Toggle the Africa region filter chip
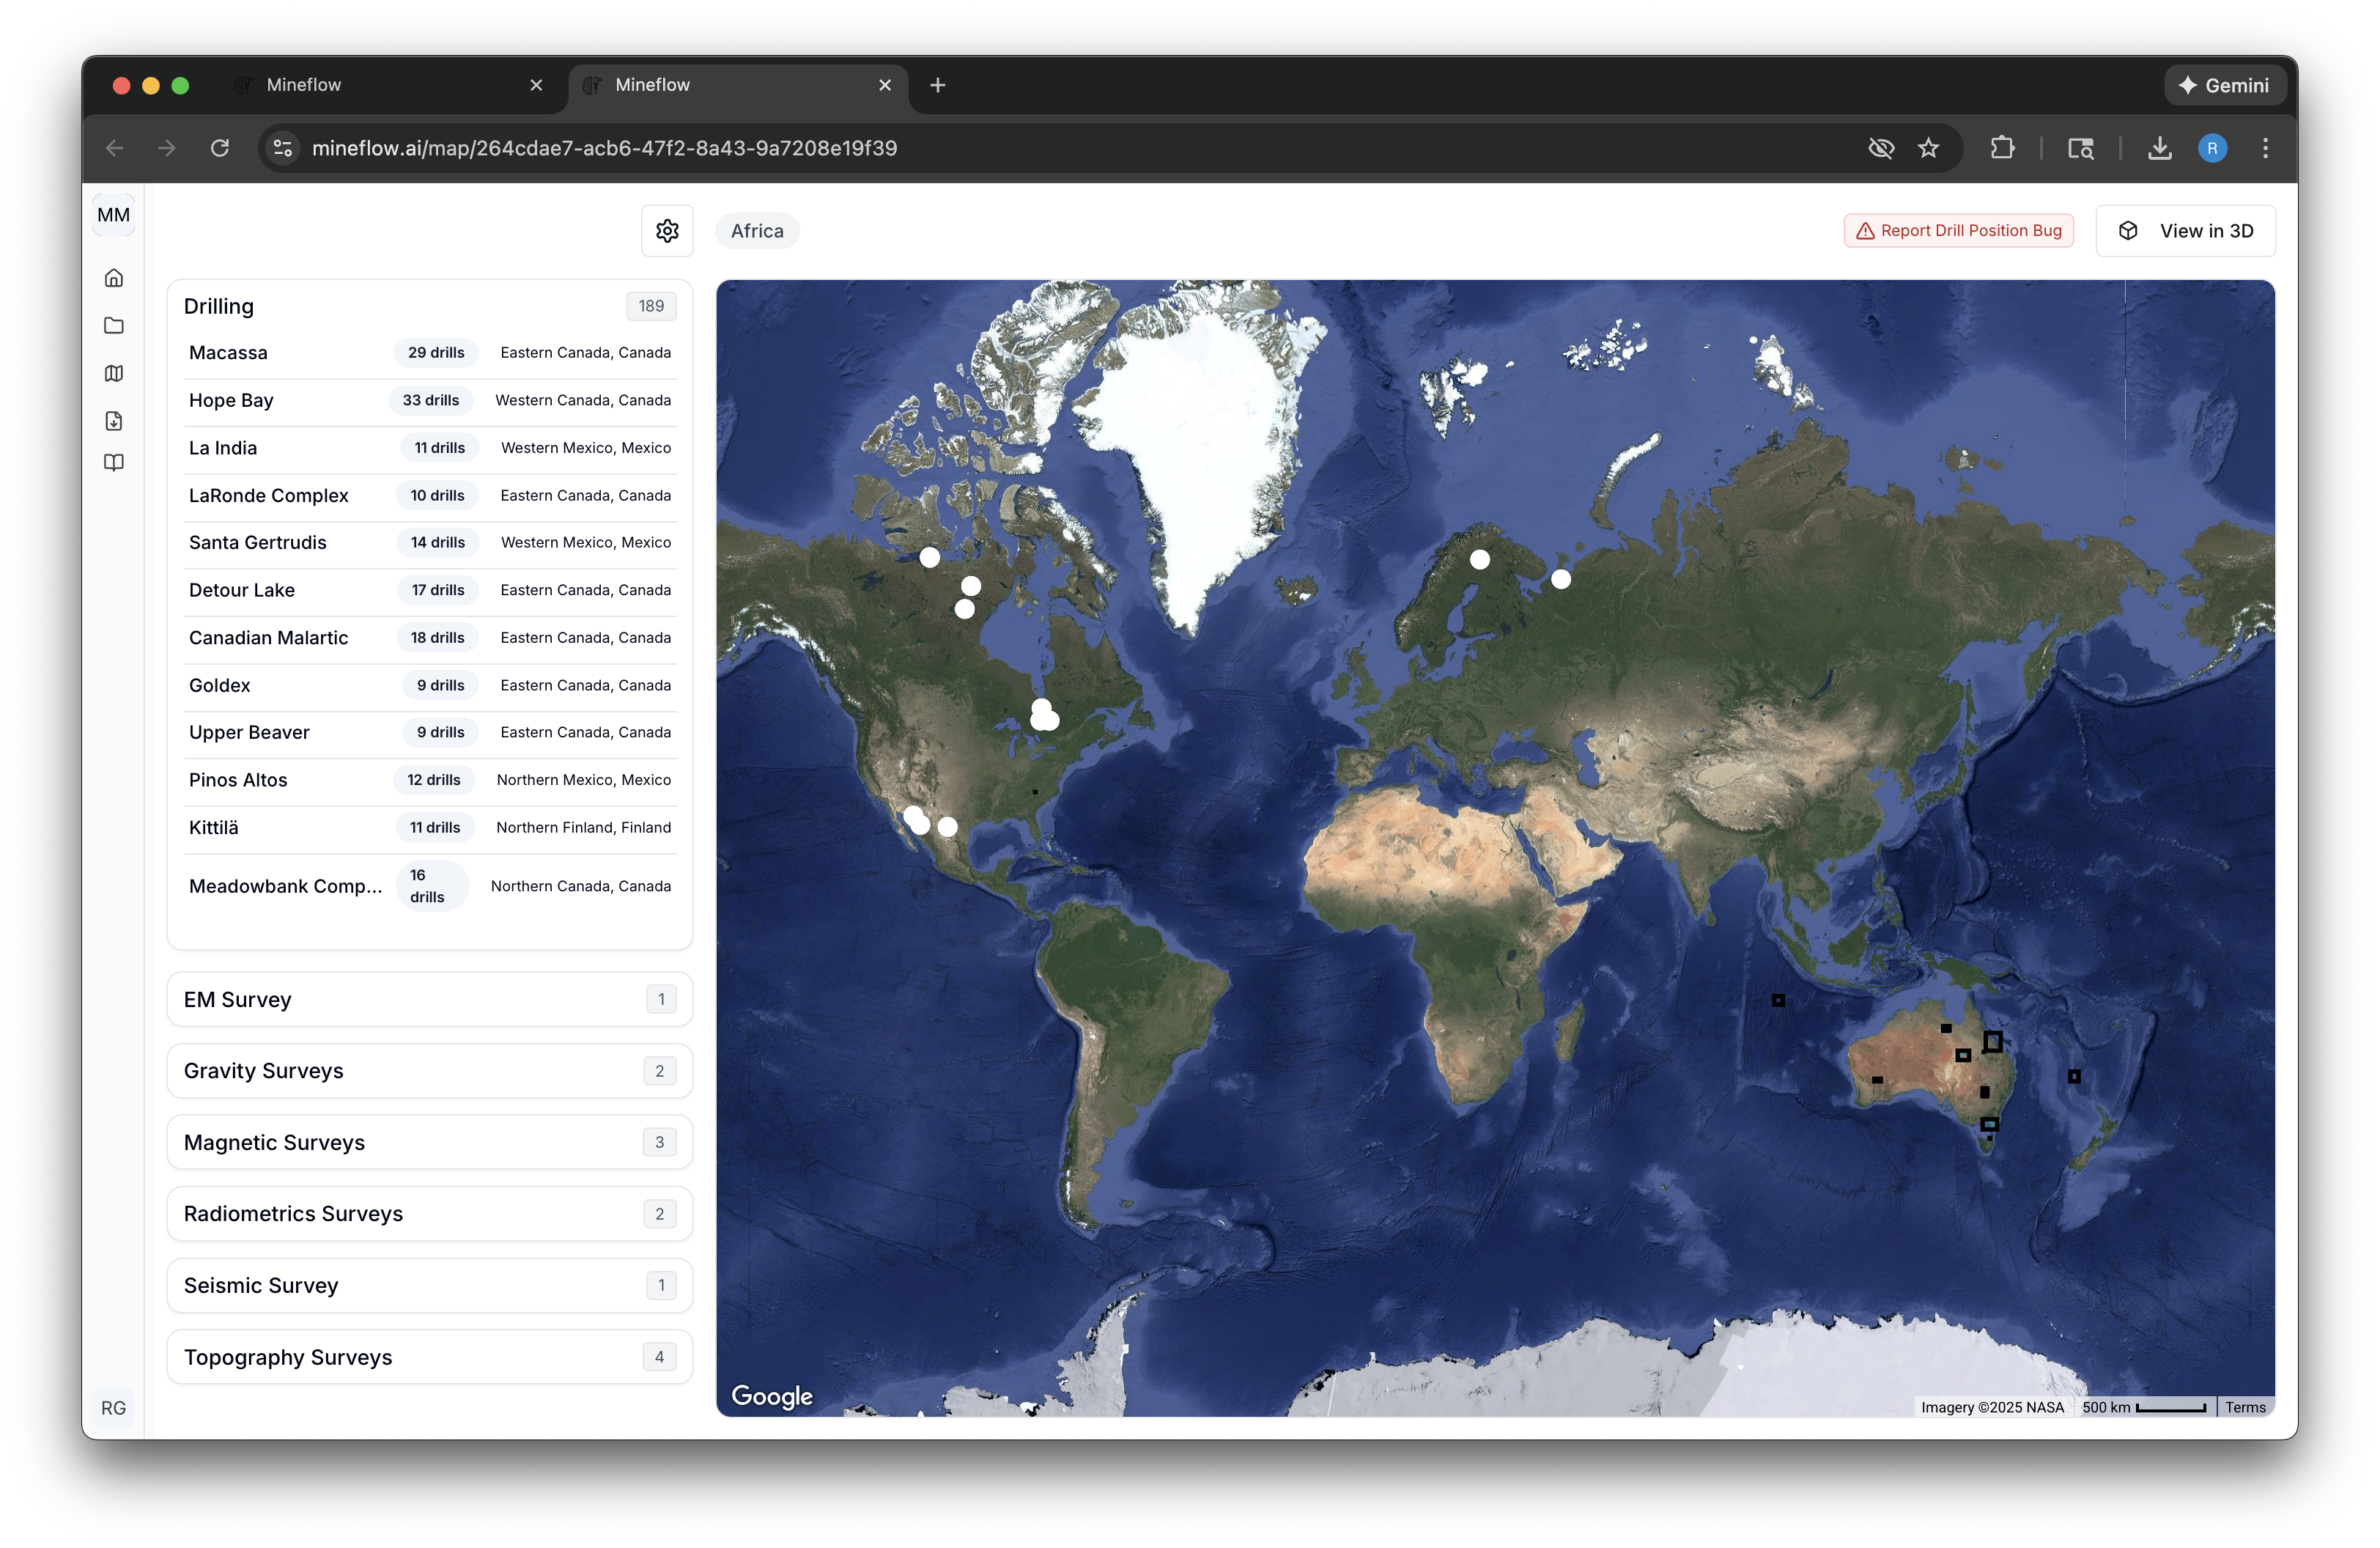The image size is (2380, 1548). click(x=756, y=230)
